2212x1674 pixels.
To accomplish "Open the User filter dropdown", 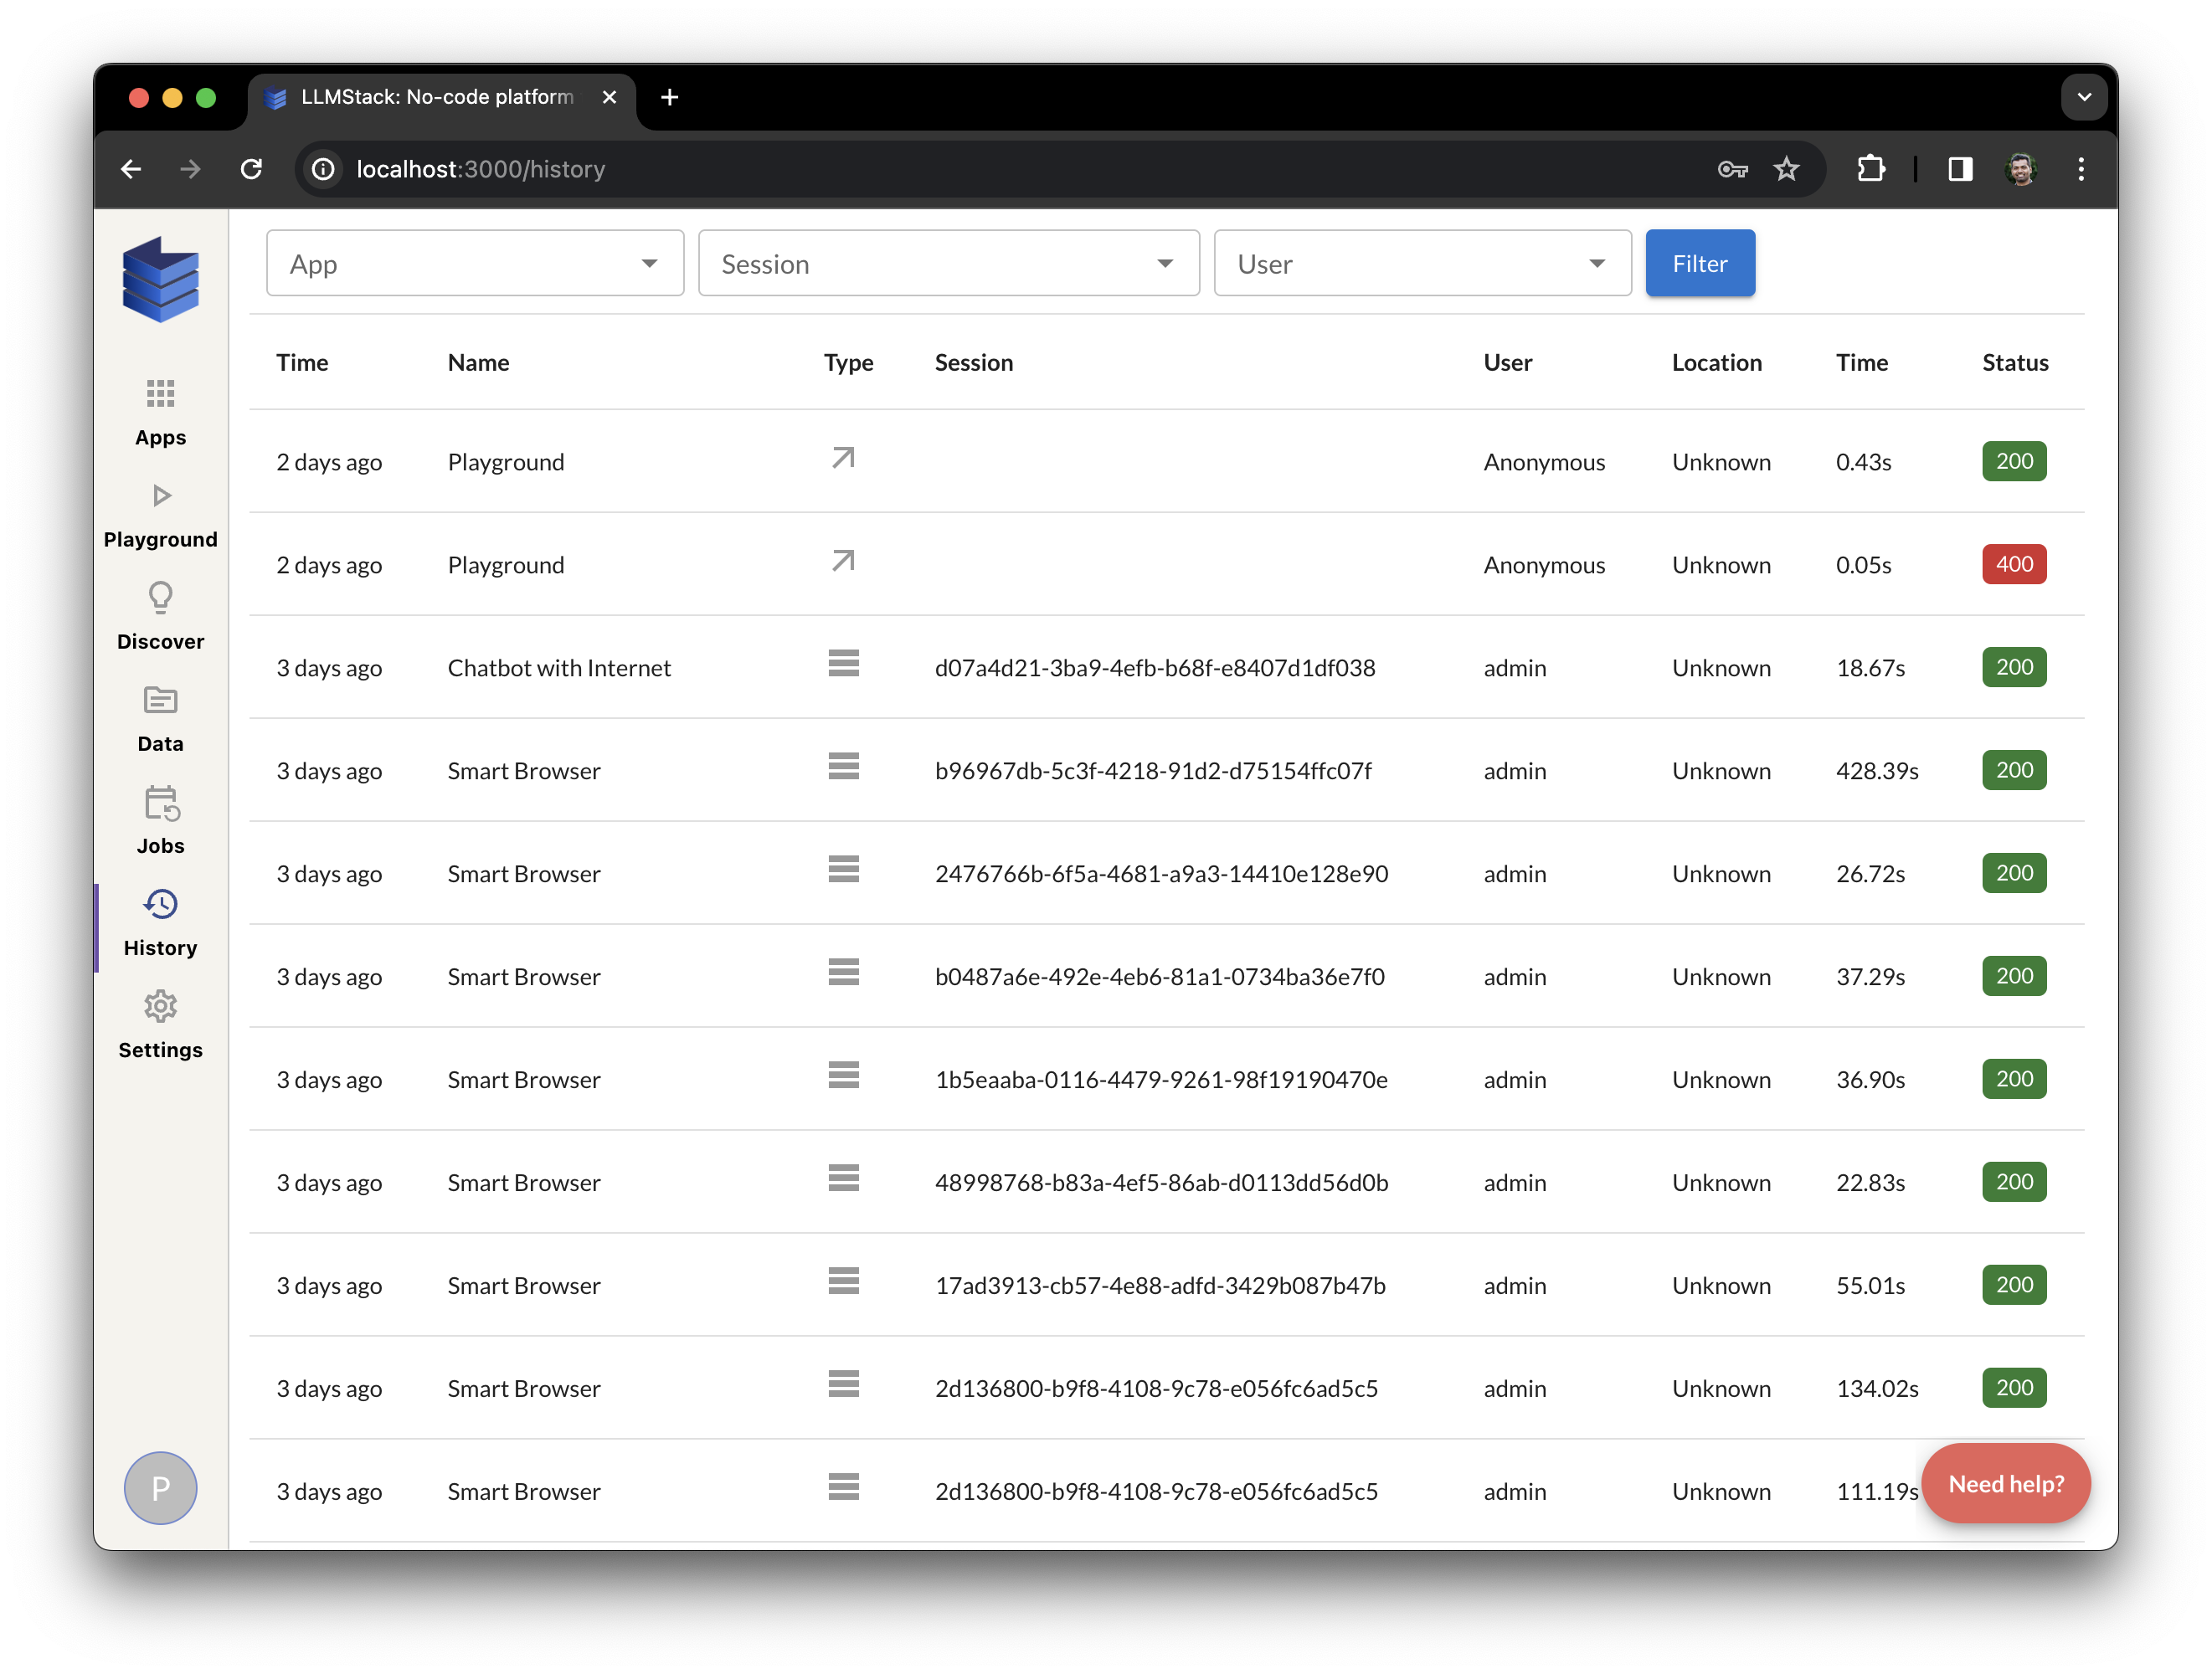I will [1422, 264].
